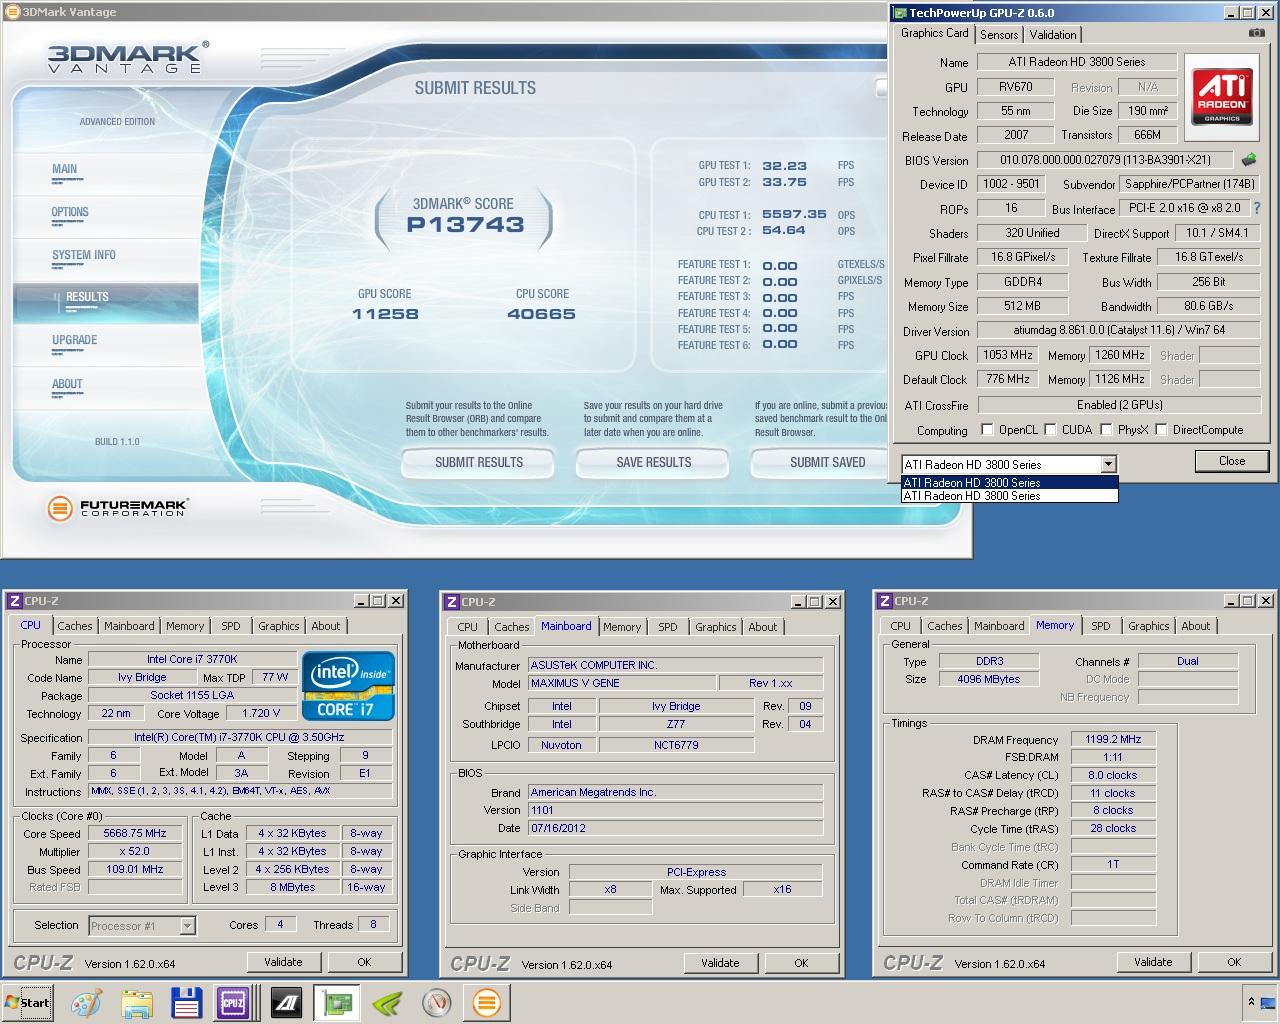The width and height of the screenshot is (1280, 1024).
Task: Click the Core Speed 5668.75 MHz value
Action: pos(135,833)
